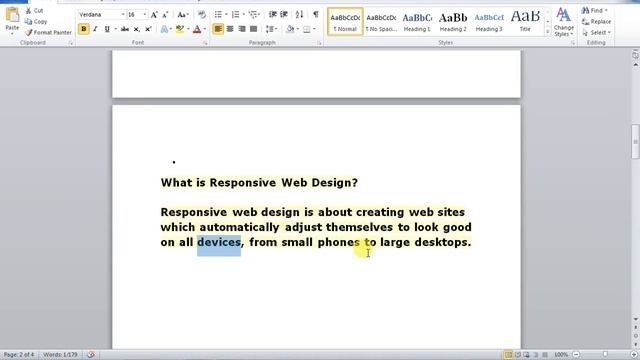Zoom out with the minus button
This screenshot has width=640, height=360.
click(x=576, y=355)
